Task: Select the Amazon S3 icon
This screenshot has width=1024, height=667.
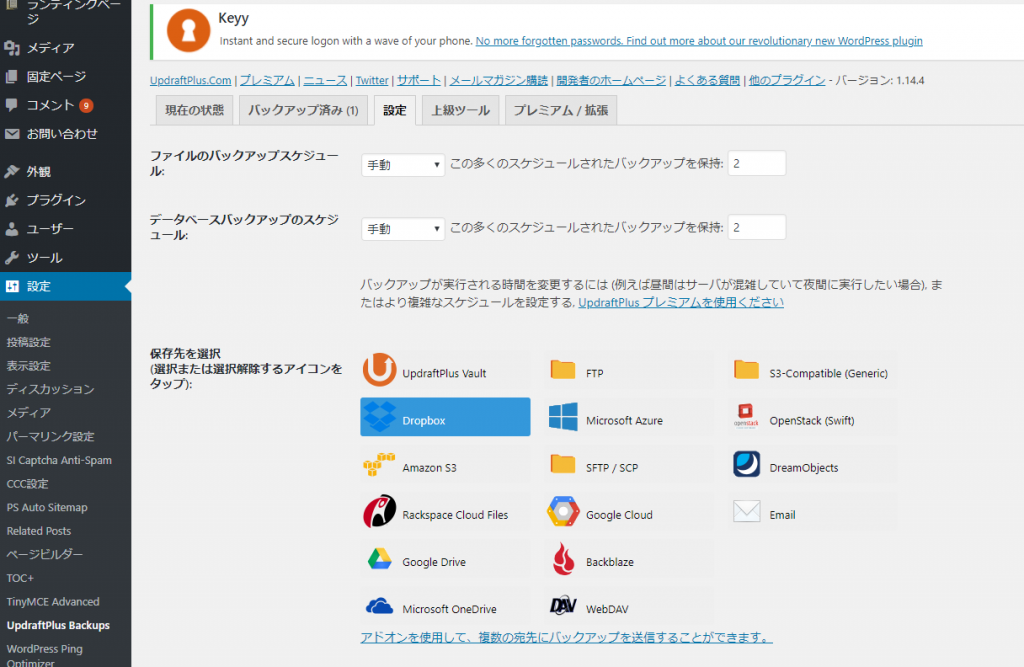Action: [379, 465]
